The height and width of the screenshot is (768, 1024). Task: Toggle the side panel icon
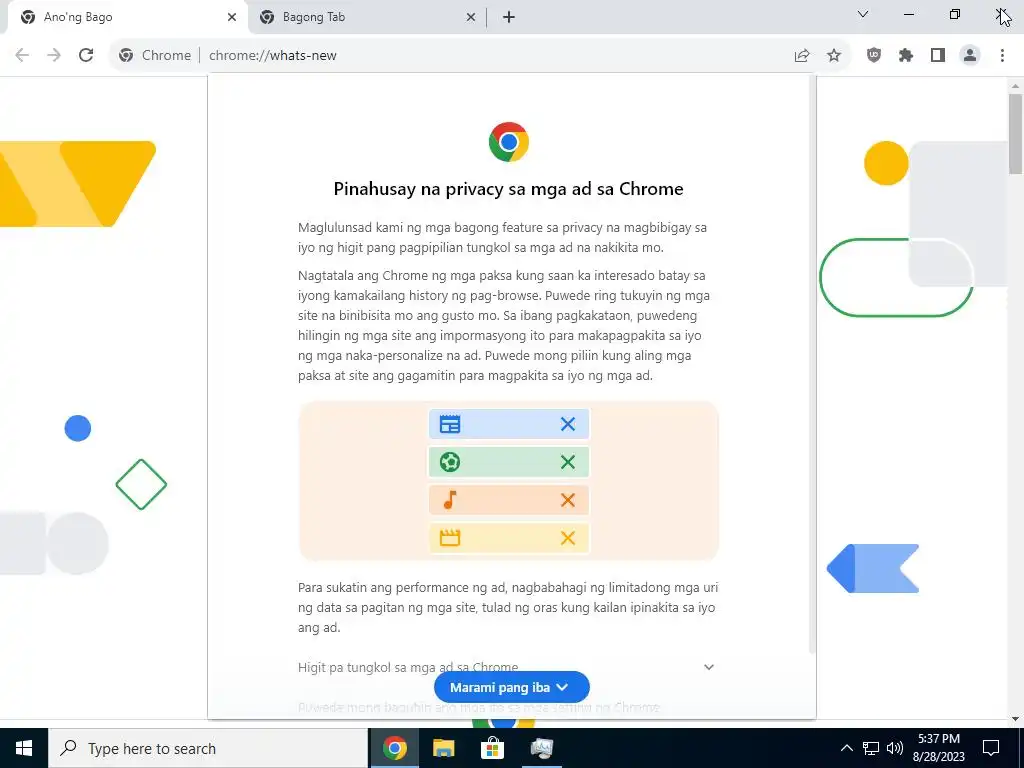click(938, 56)
